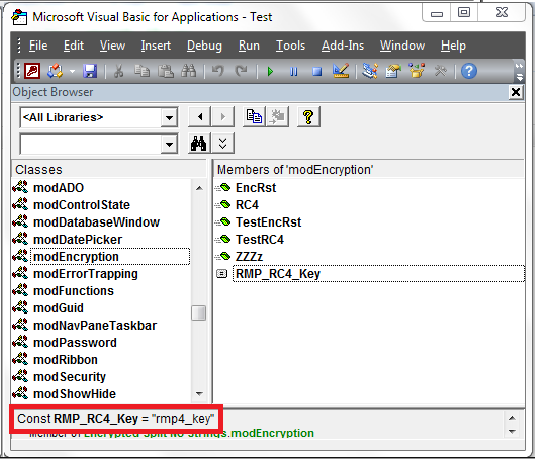Open the Toolbox icon
The width and height of the screenshot is (535, 459).
coord(440,71)
